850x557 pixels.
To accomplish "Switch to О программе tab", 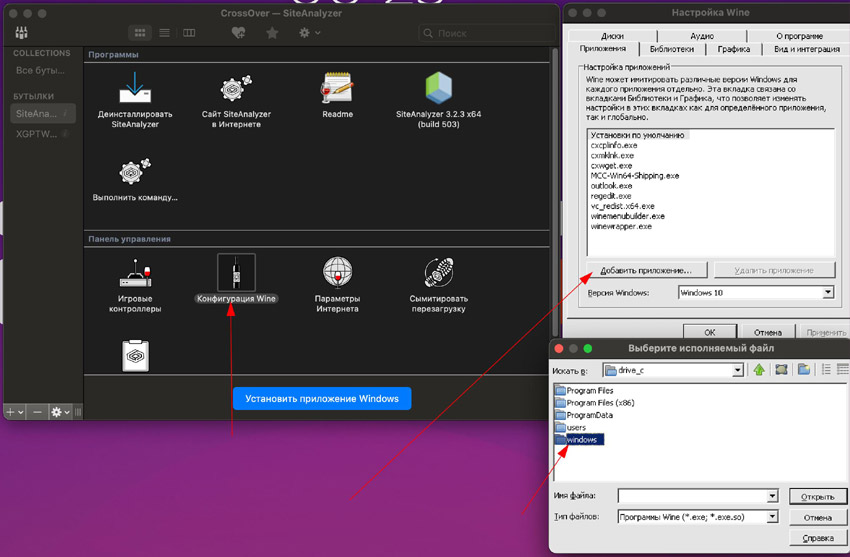I will click(800, 36).
